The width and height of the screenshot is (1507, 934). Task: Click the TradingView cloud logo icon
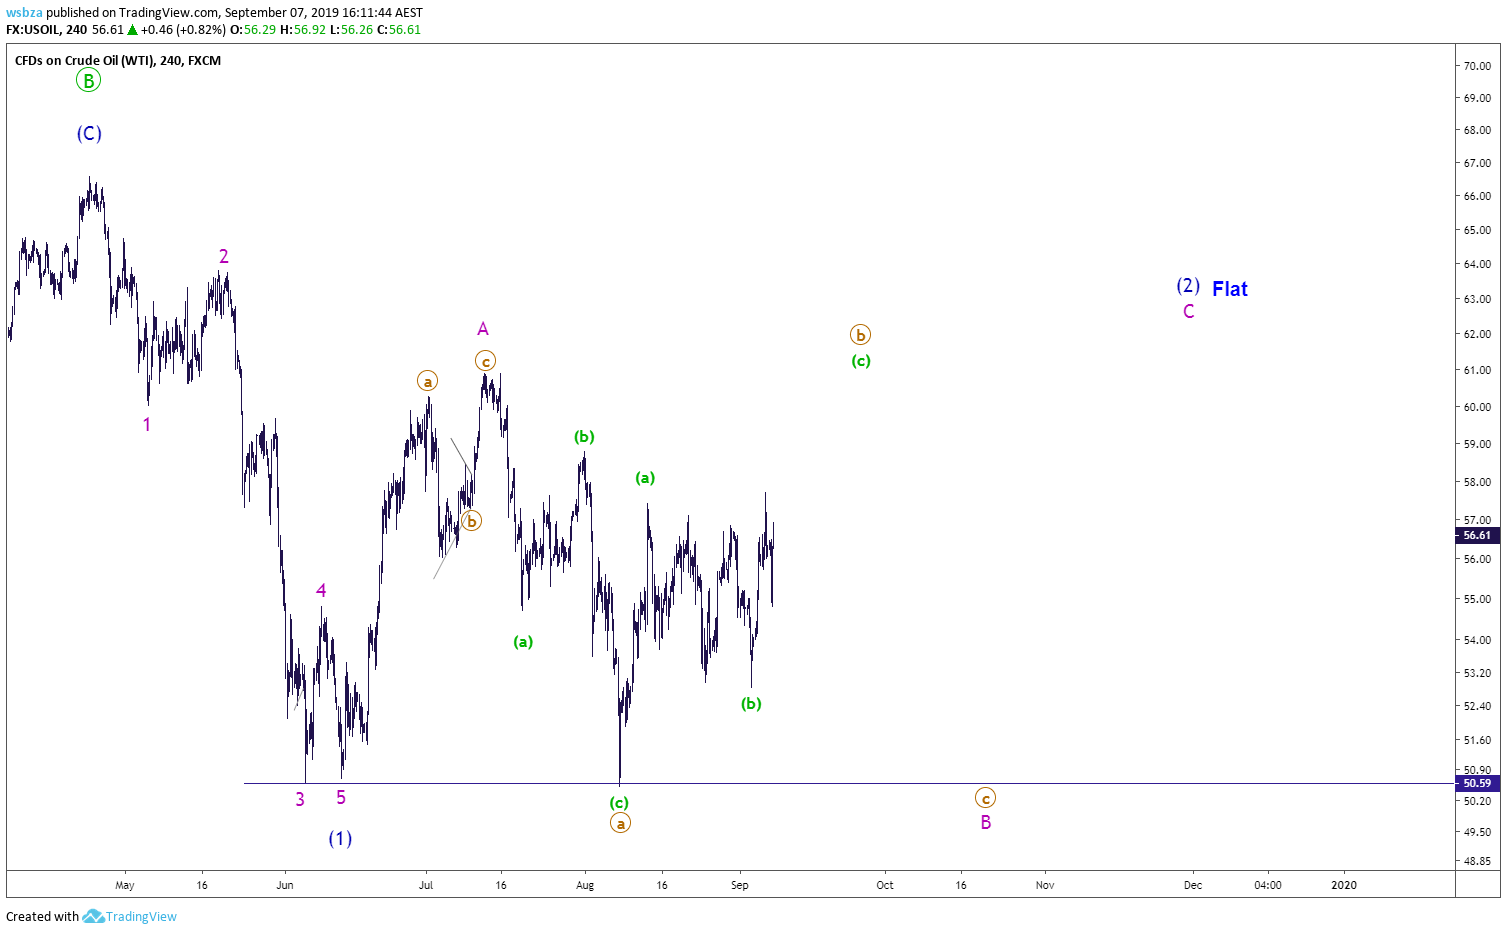93,916
